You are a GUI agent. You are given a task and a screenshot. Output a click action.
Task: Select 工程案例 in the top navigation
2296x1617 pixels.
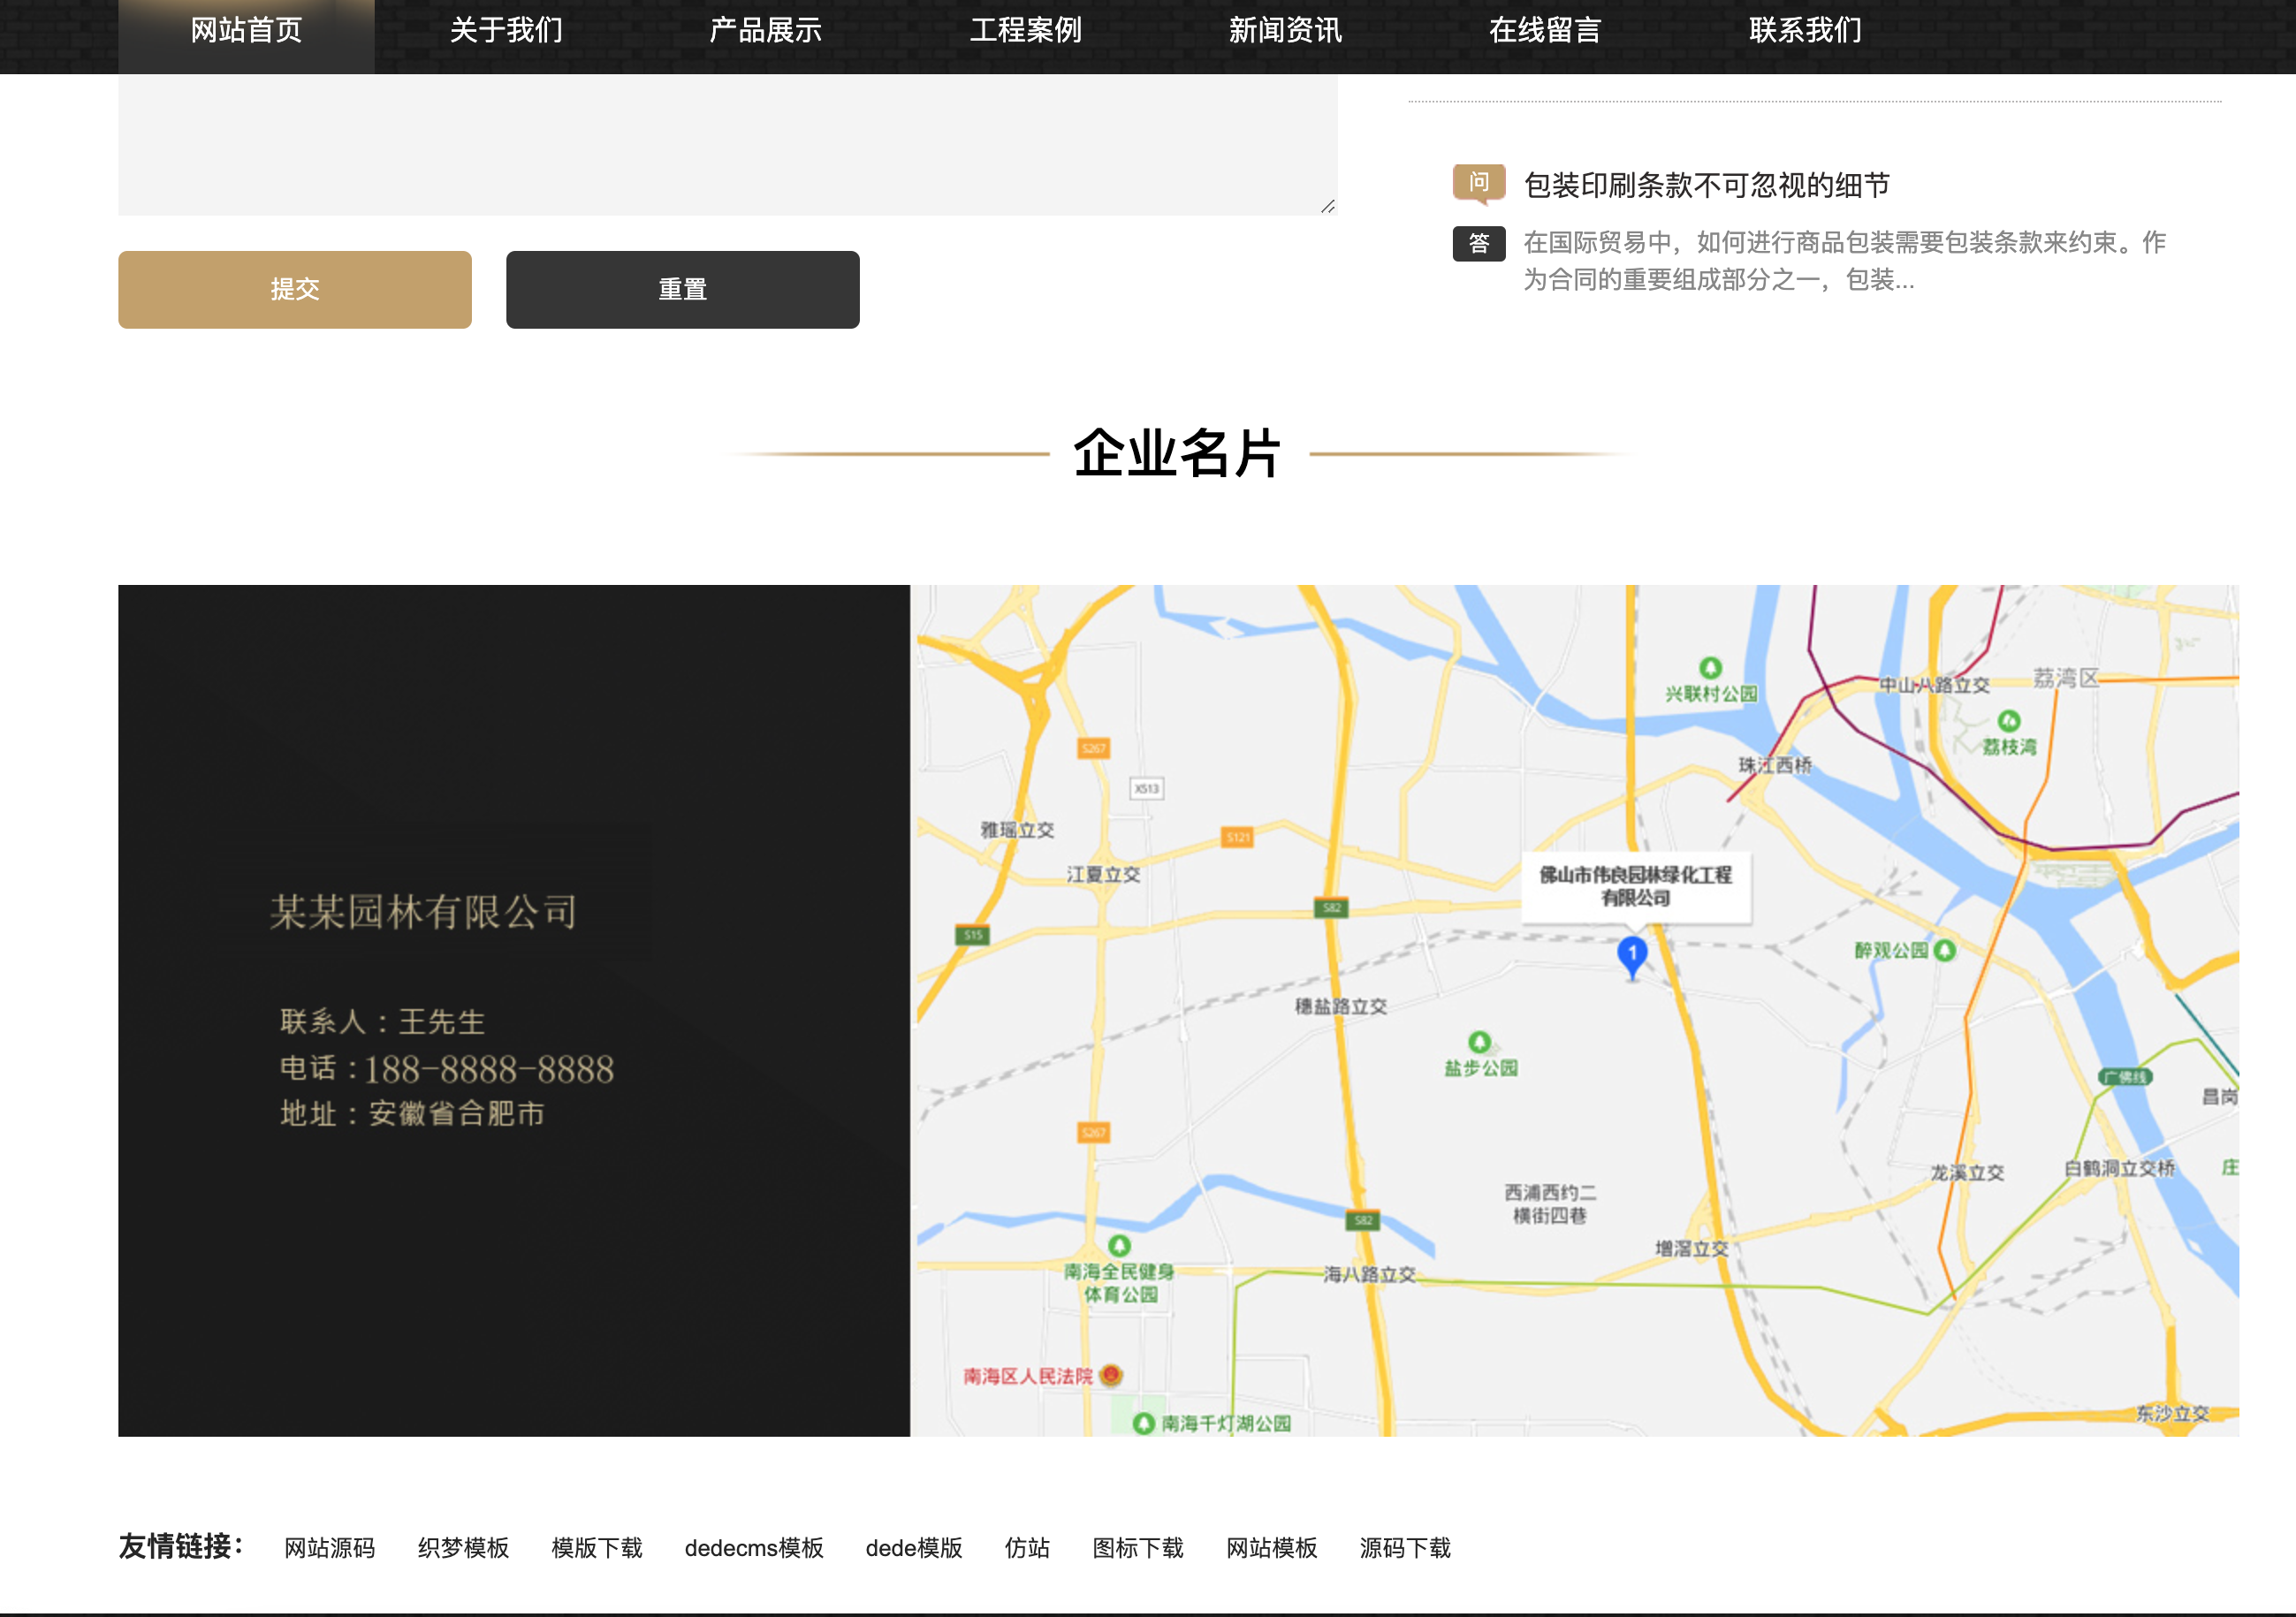[1026, 31]
